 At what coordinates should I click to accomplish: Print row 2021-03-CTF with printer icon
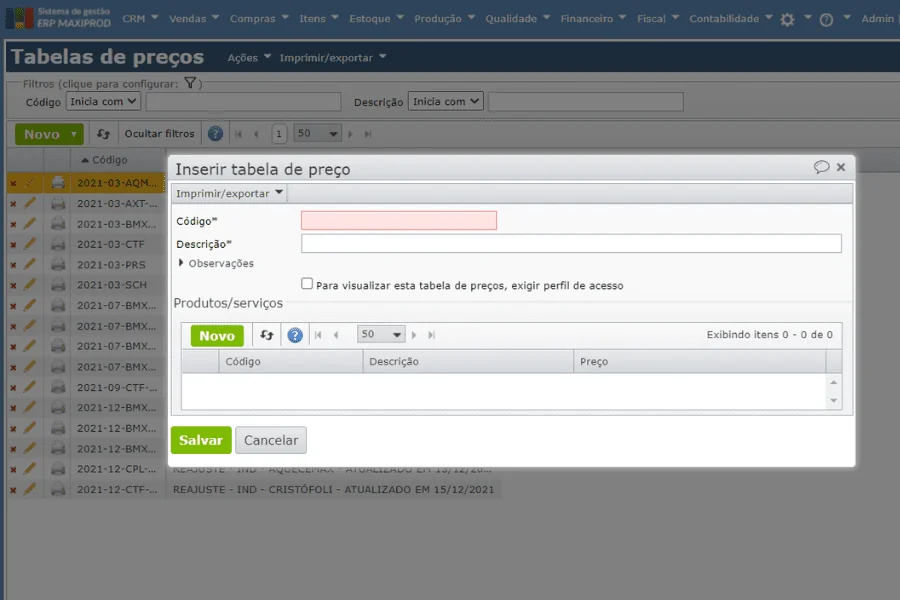point(58,244)
